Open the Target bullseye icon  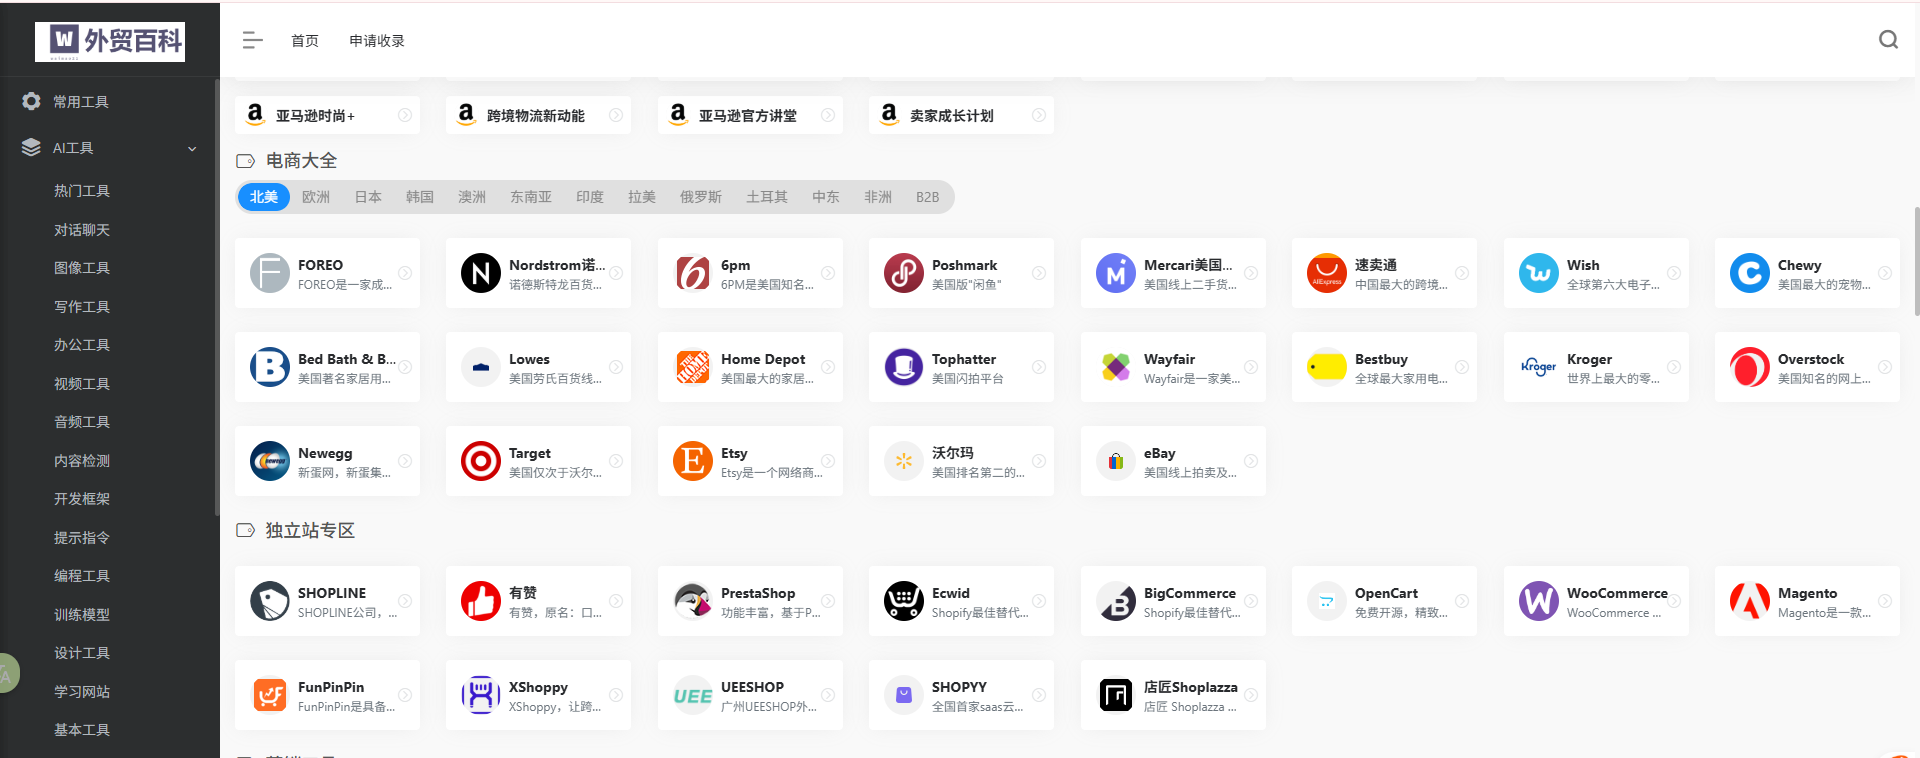[480, 461]
